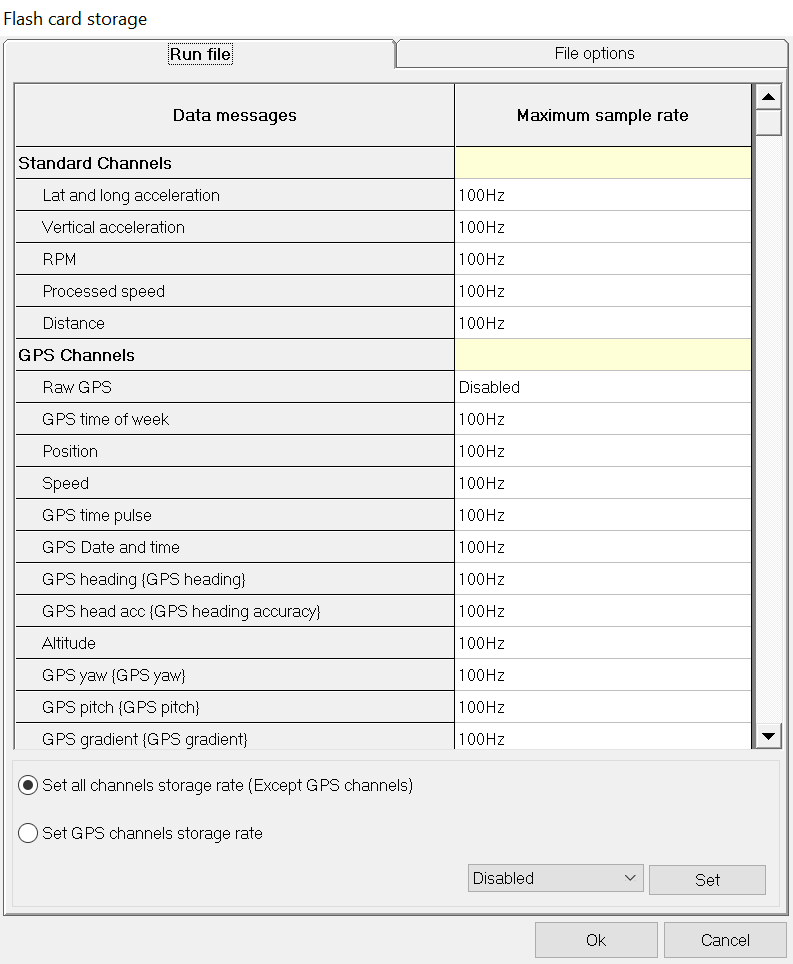Select the RPM sample rate cell
The width and height of the screenshot is (793, 964).
(x=602, y=259)
